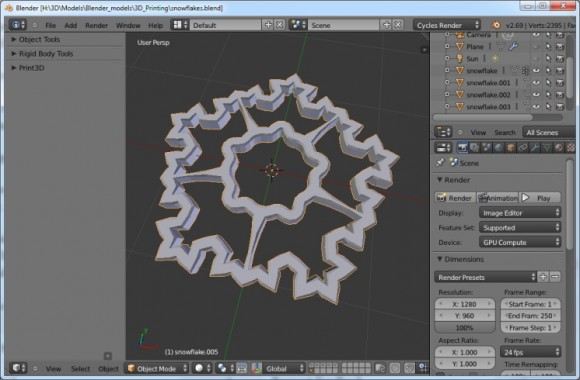Toggle visibility of snowflake.001
The width and height of the screenshot is (580, 380).
(536, 83)
